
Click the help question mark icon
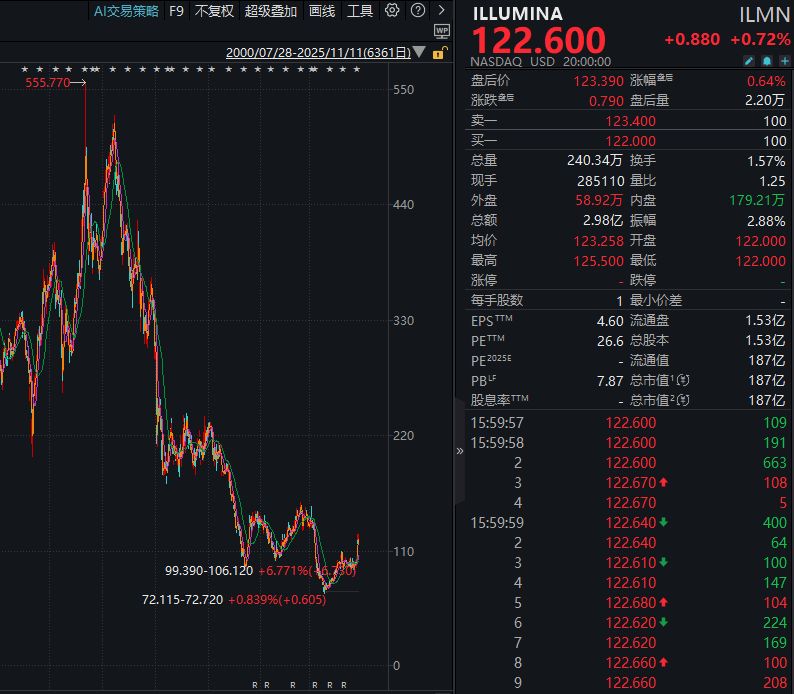416,11
